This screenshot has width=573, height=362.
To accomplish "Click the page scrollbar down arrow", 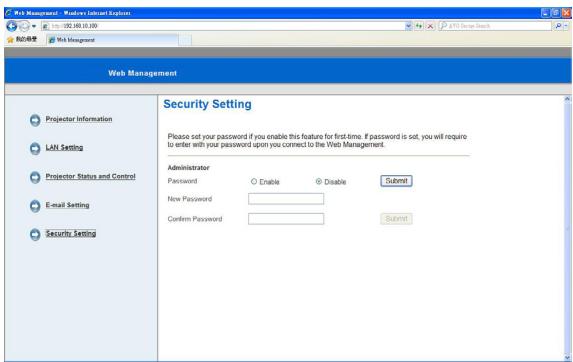I will coord(567,358).
